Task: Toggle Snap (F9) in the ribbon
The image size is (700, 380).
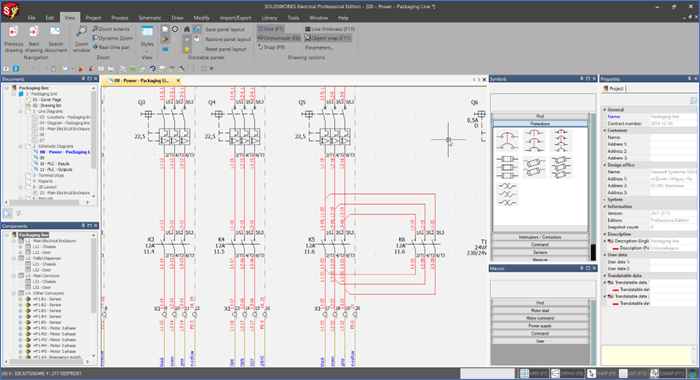Action: click(x=271, y=47)
